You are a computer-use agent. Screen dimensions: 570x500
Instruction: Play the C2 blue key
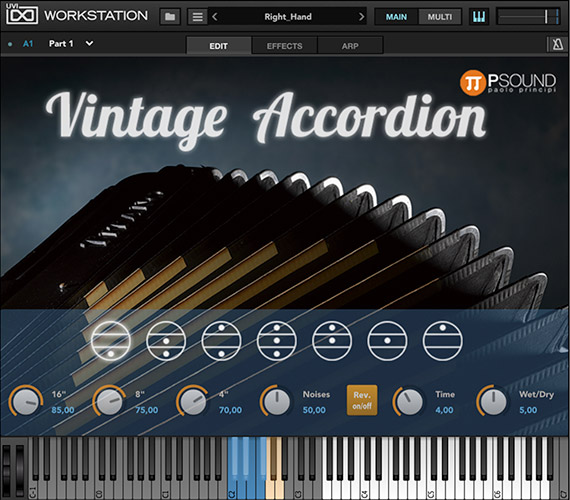pyautogui.click(x=232, y=489)
